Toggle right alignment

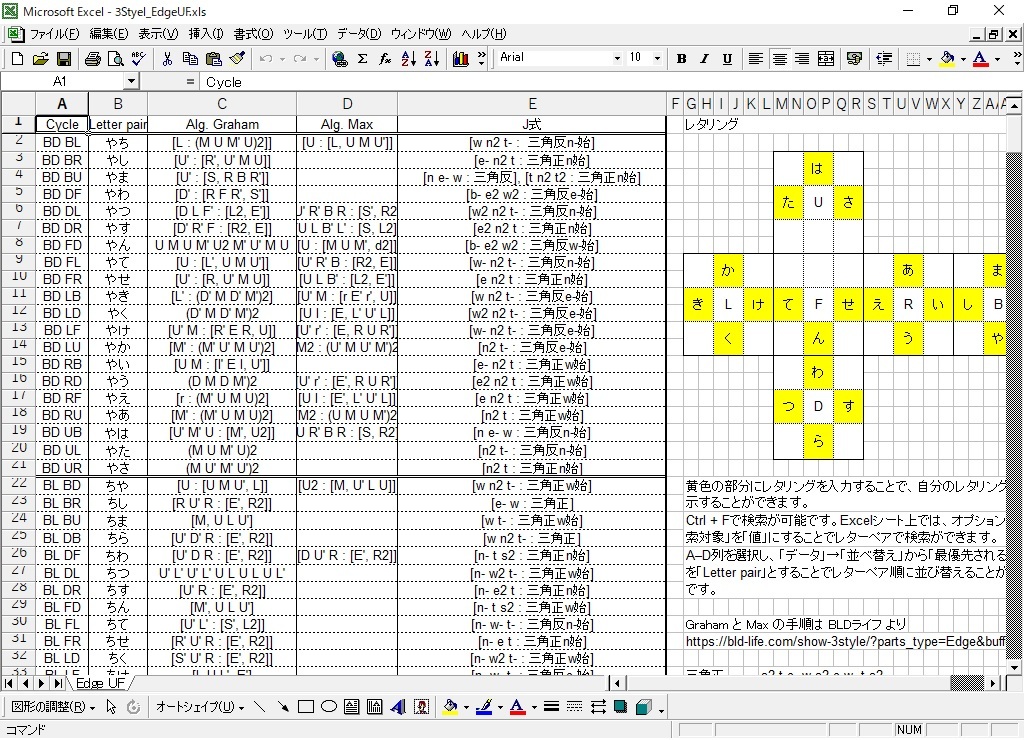pyautogui.click(x=802, y=59)
